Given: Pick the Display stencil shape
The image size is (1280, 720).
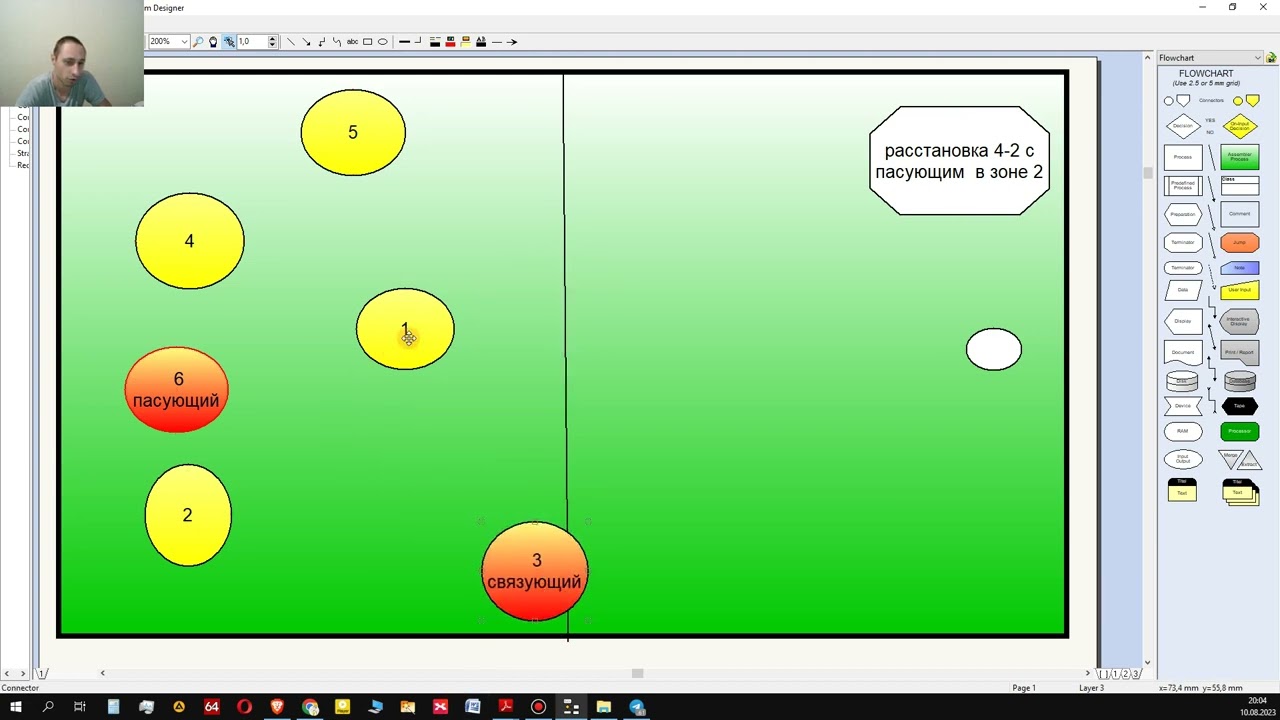Looking at the screenshot, I should [x=1183, y=321].
